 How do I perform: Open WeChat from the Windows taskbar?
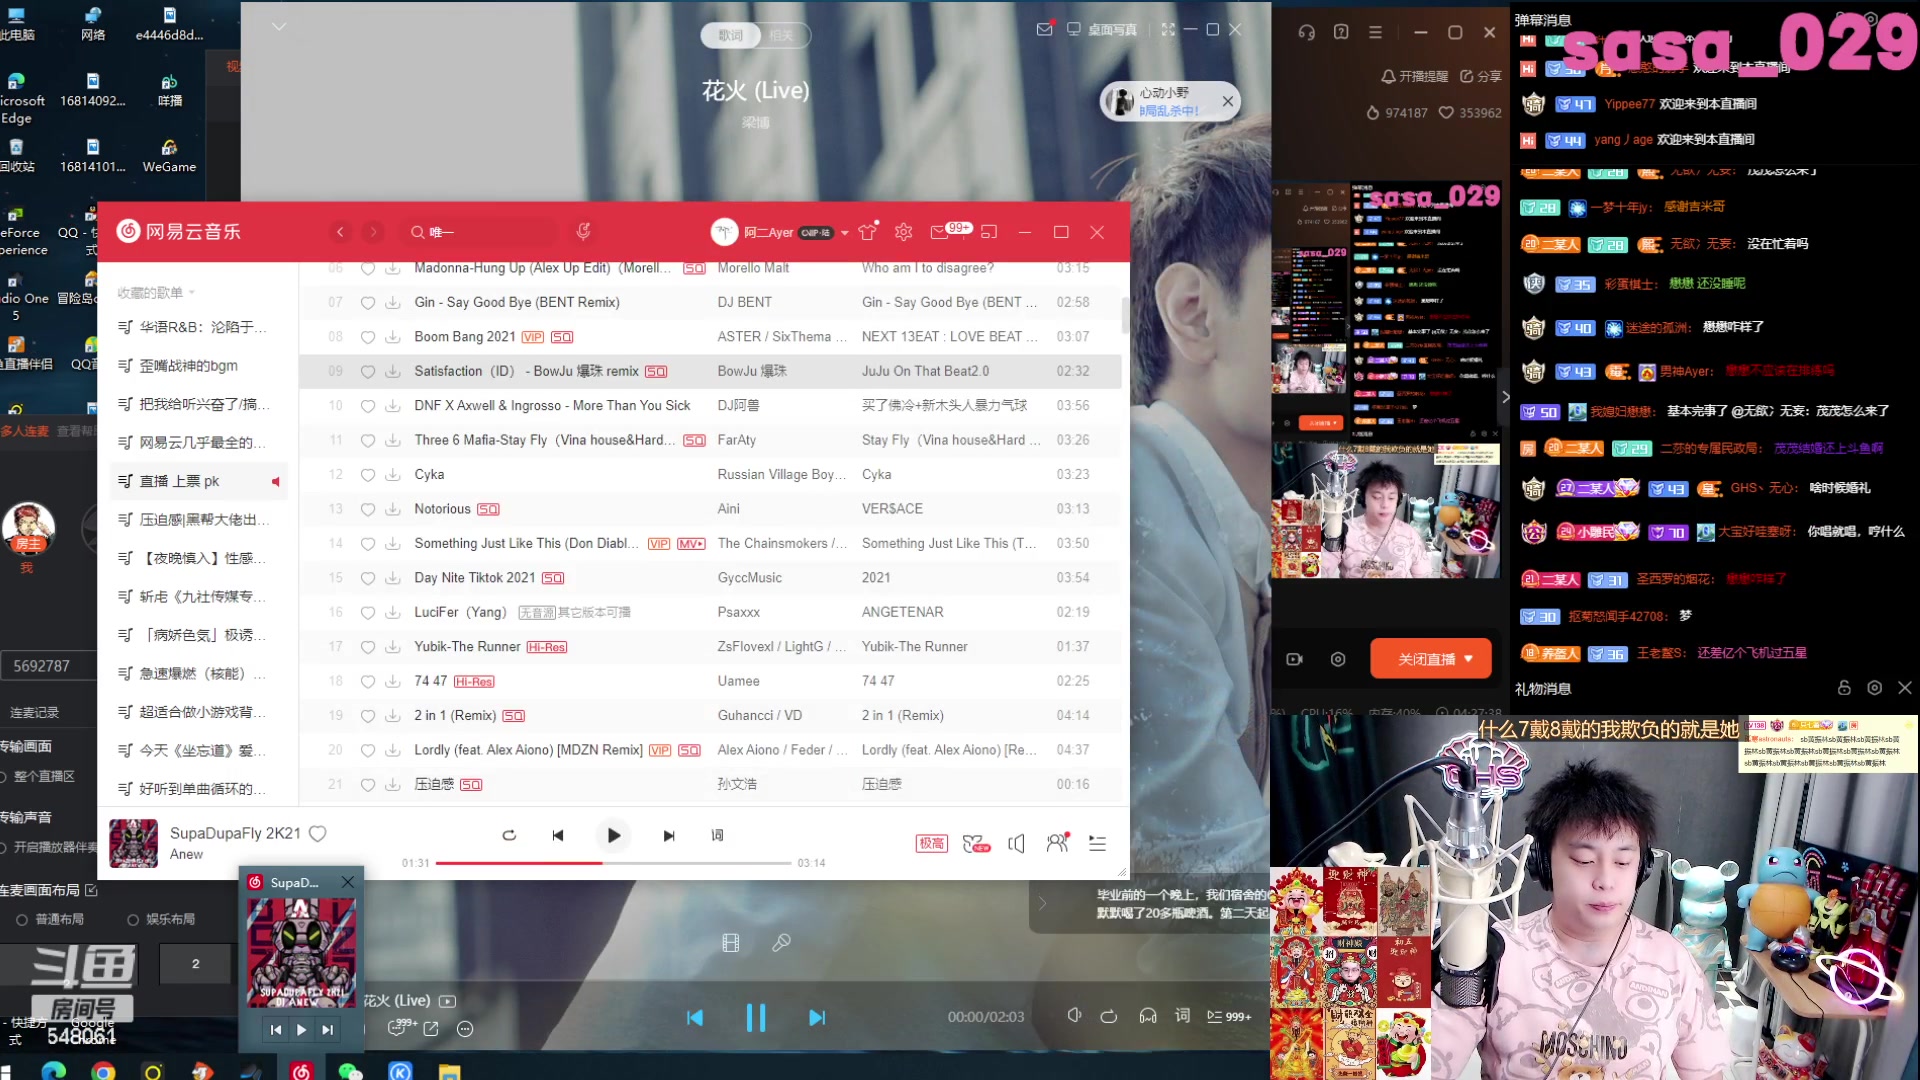click(350, 1070)
